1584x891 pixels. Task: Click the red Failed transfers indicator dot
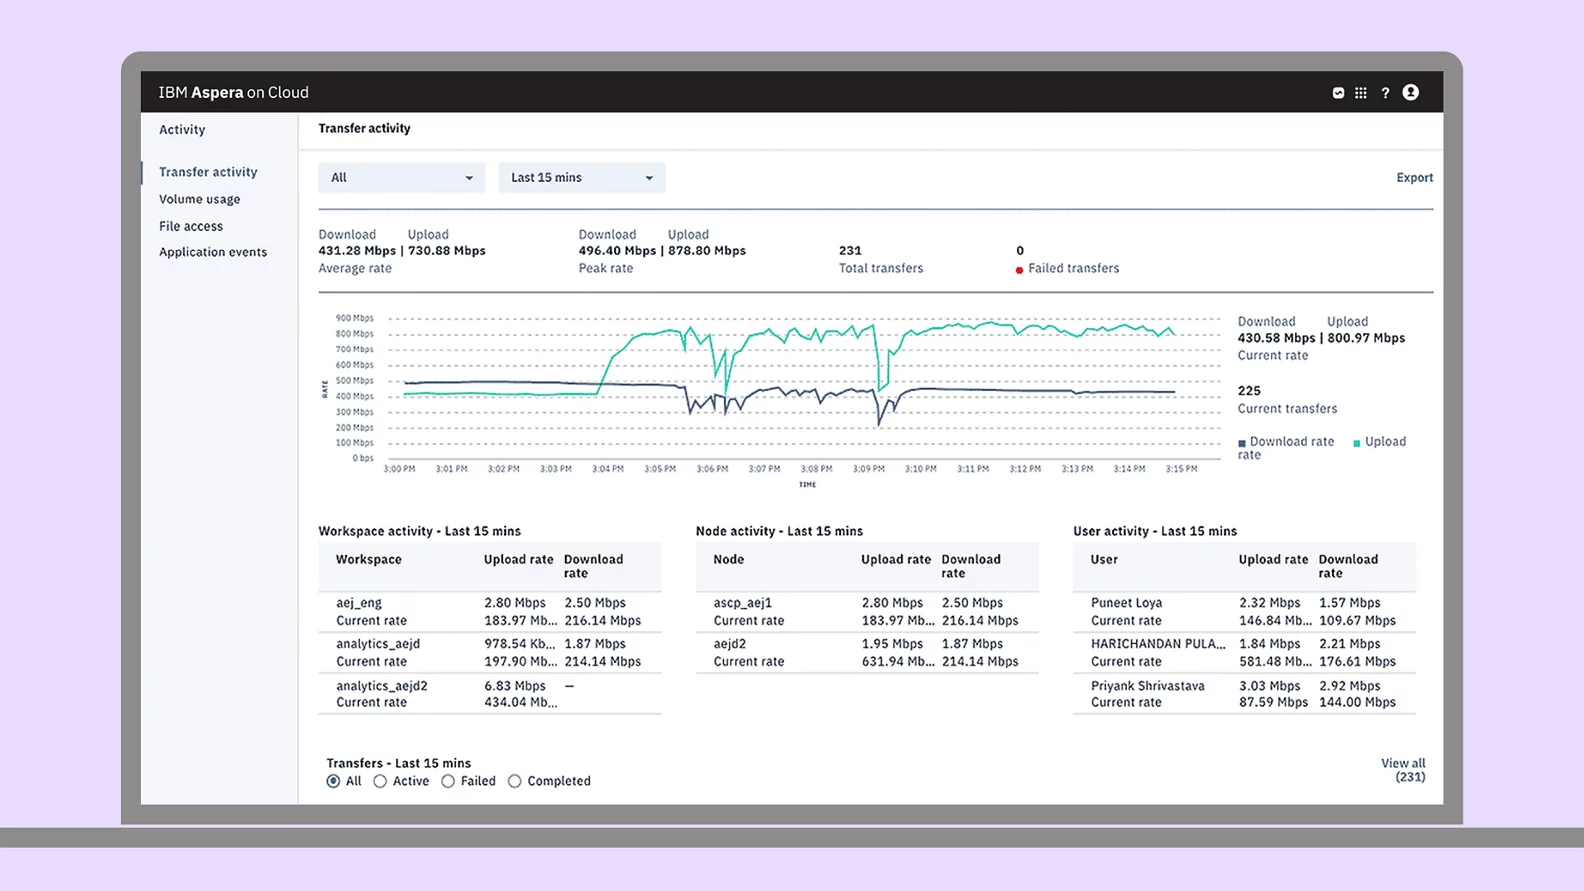pyautogui.click(x=1019, y=270)
